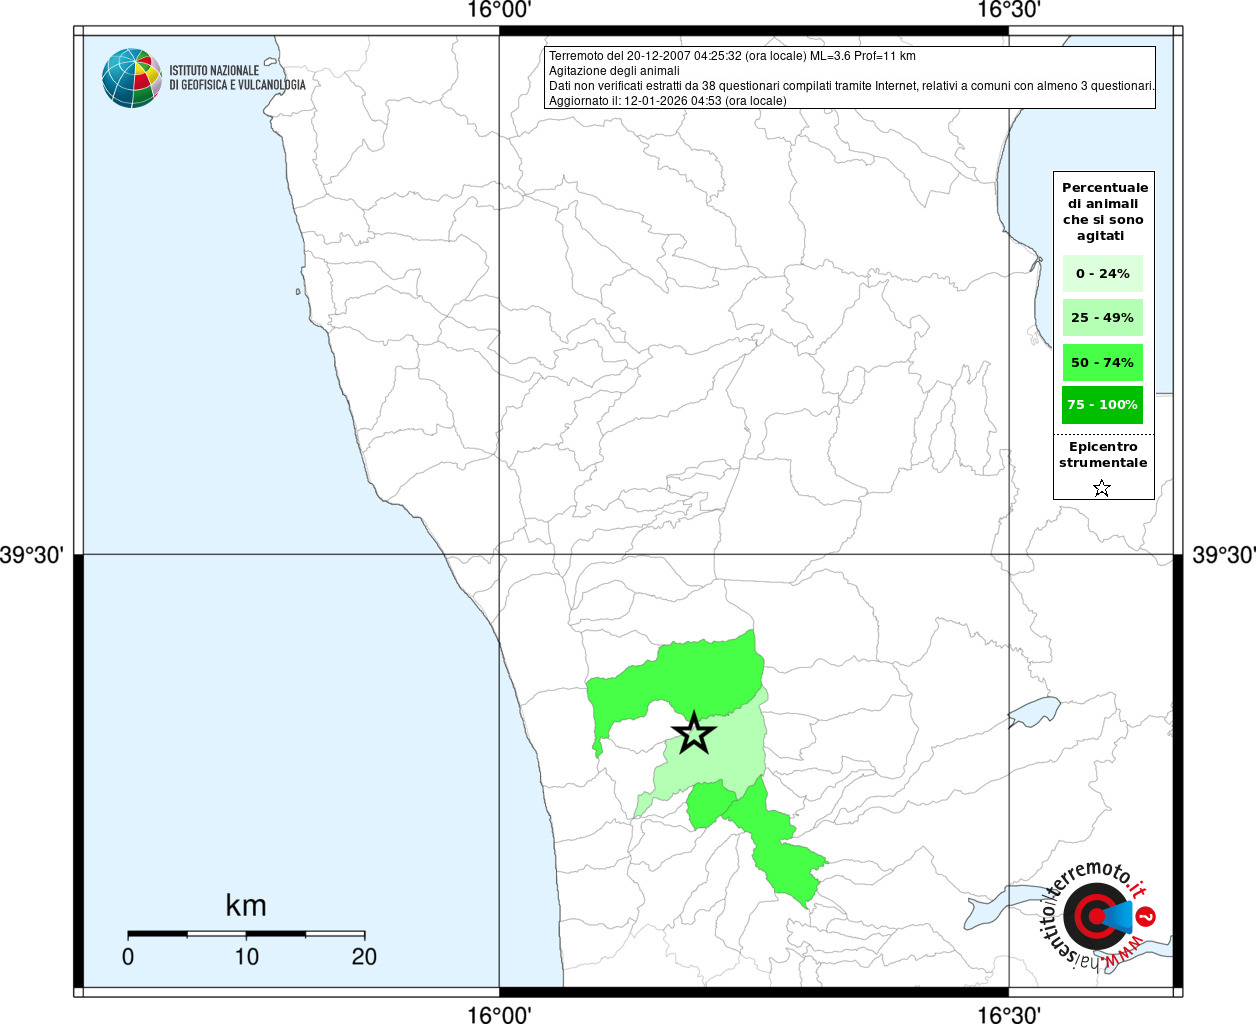The image size is (1256, 1024).
Task: Select the 0 - 24% legend swatch
Action: pos(1102,273)
